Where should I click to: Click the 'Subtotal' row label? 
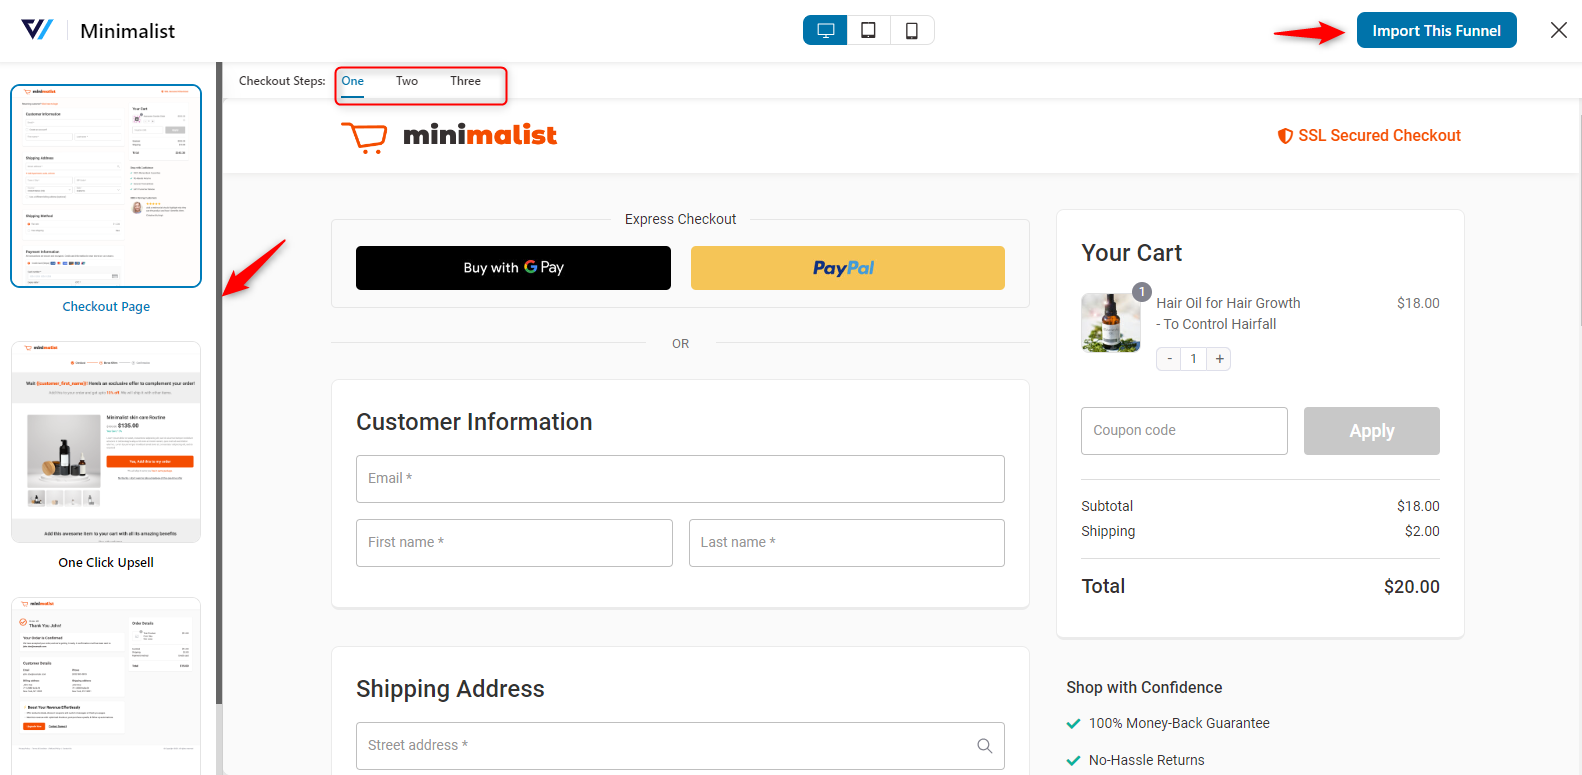(x=1107, y=506)
